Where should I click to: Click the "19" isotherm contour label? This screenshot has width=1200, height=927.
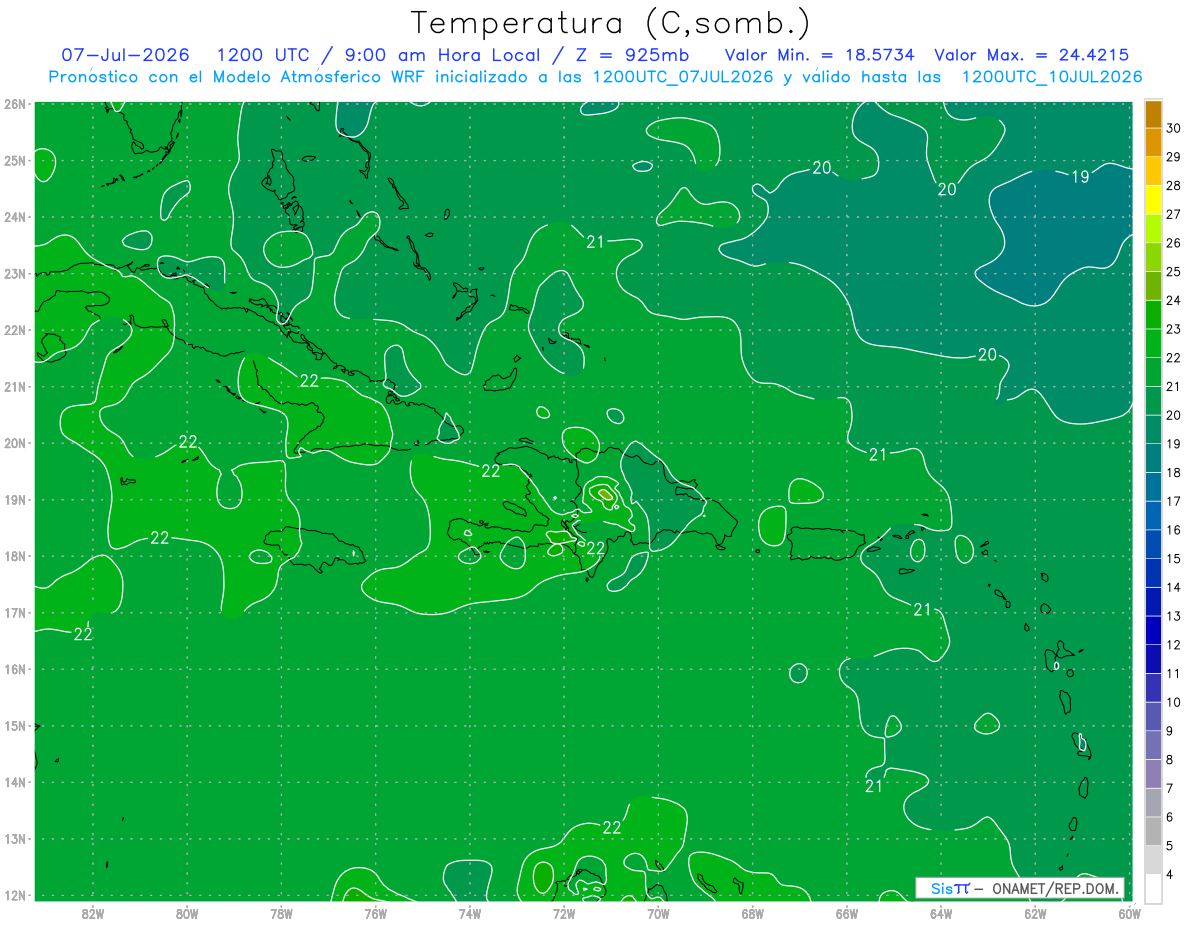point(1080,177)
